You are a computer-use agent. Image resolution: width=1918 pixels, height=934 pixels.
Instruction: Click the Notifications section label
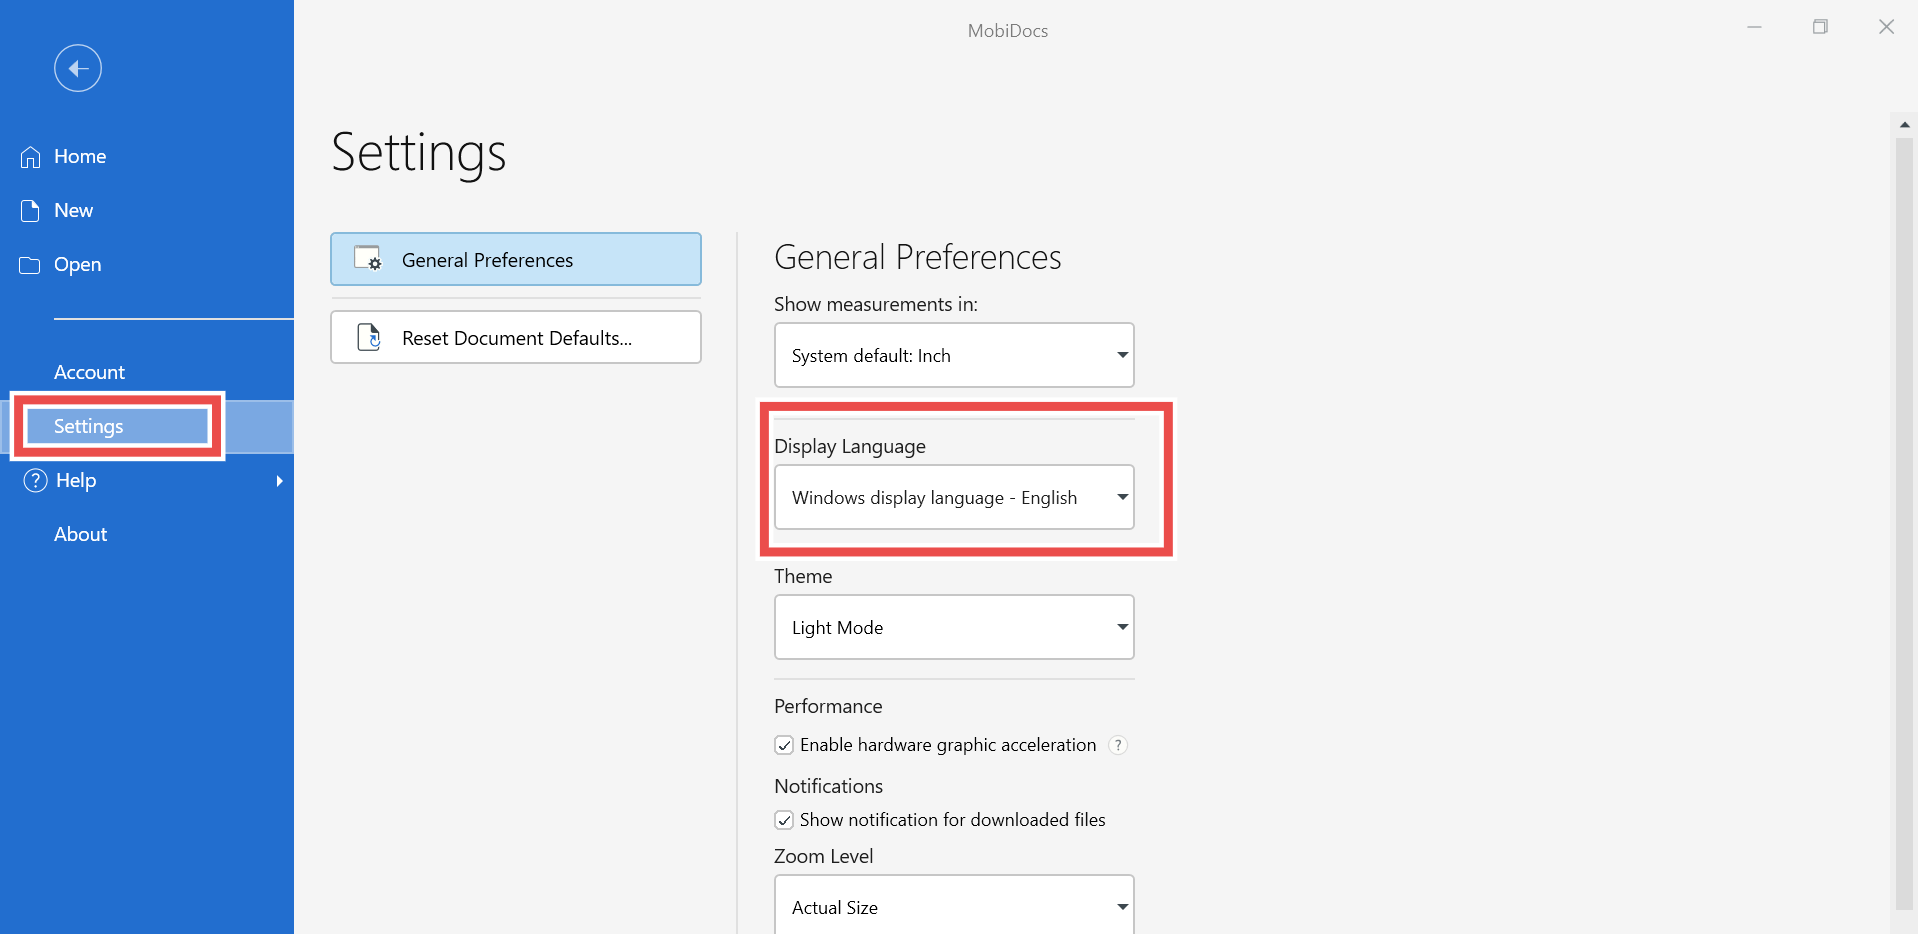pos(828,786)
